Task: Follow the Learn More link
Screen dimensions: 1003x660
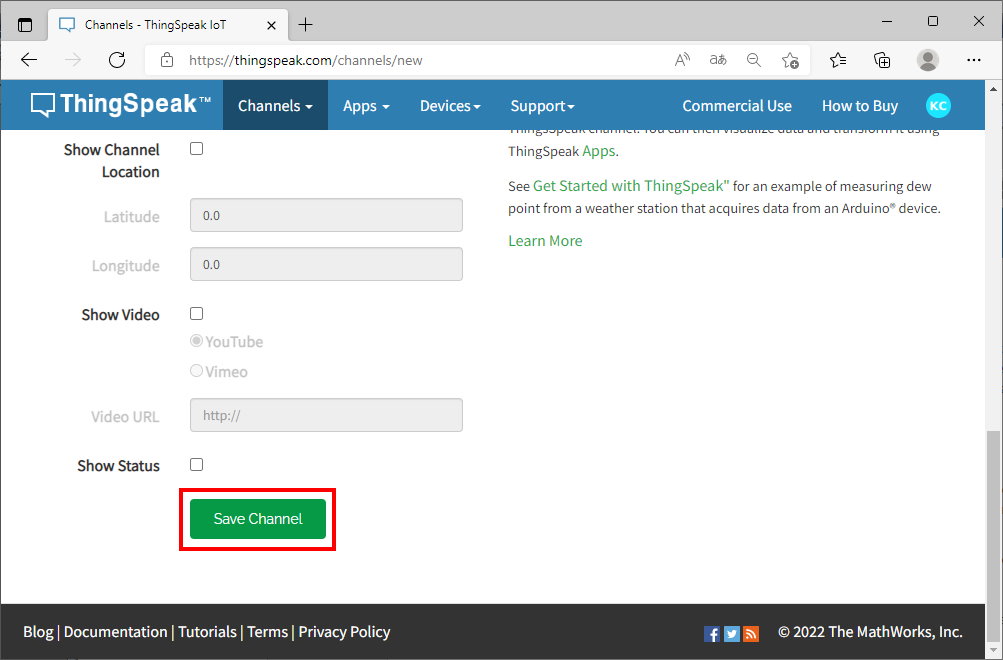Action: [x=545, y=241]
